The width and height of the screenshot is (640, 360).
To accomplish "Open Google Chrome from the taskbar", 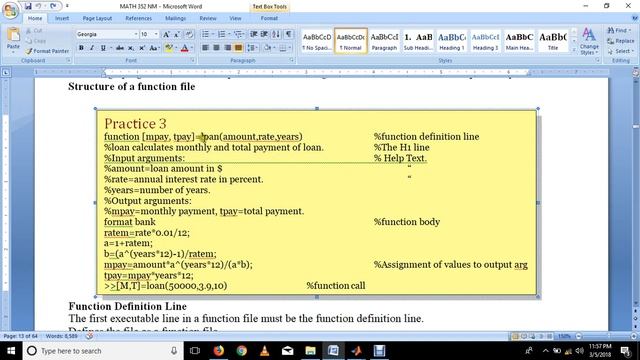I will 242,351.
